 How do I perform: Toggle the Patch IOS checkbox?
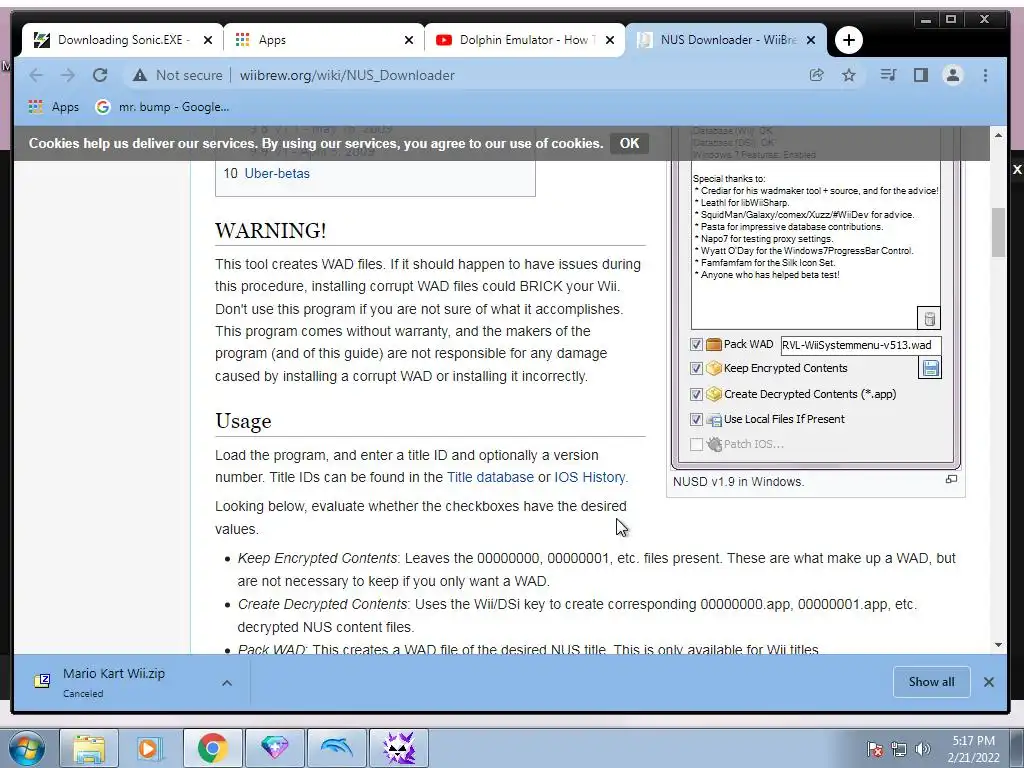(696, 444)
